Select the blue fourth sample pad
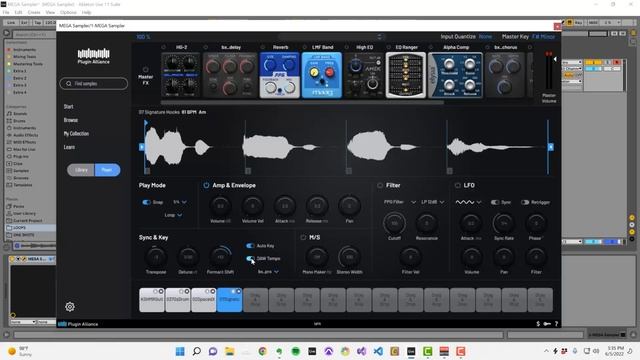 pos(229,300)
